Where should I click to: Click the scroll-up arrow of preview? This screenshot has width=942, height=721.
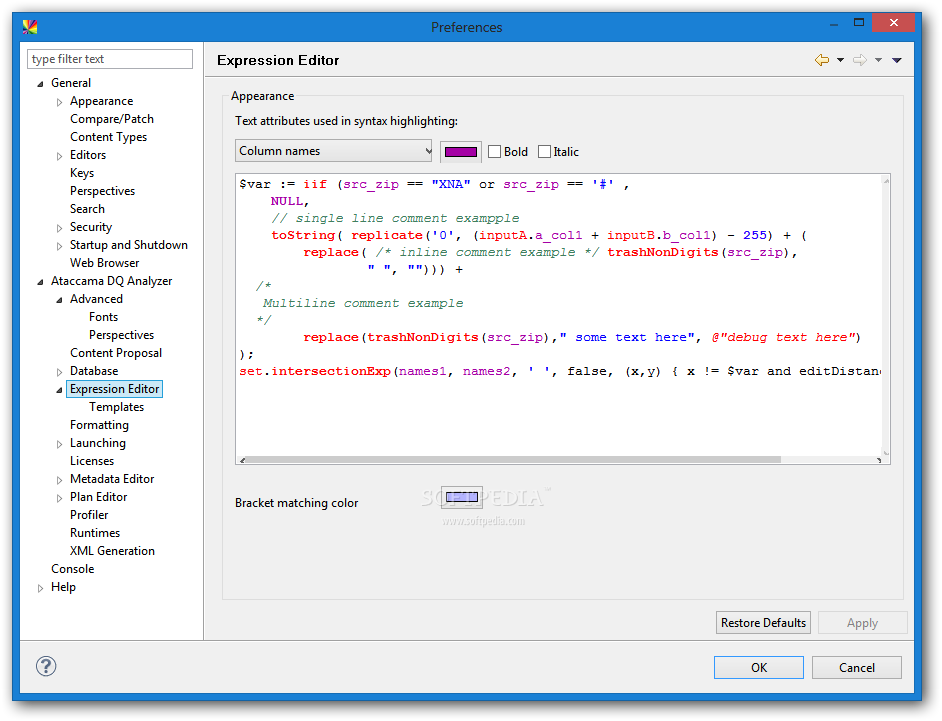886,180
